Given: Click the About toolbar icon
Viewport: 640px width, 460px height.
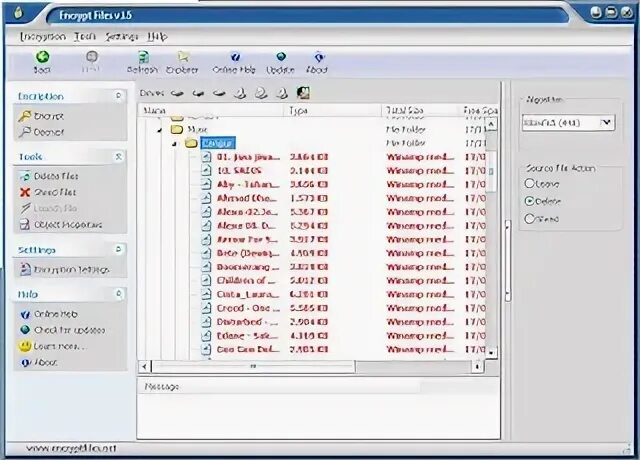Looking at the screenshot, I should (319, 57).
